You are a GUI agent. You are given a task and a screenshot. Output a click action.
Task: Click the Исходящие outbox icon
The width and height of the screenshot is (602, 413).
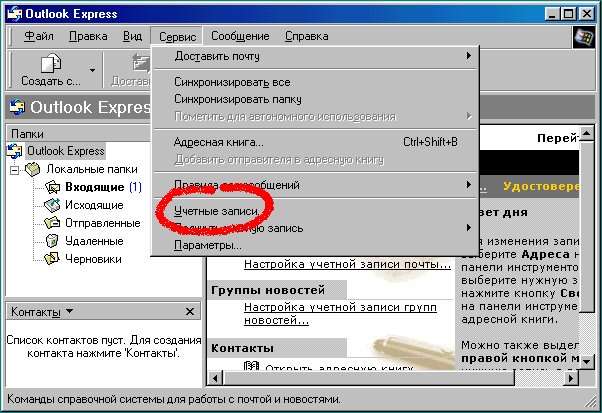(52, 205)
